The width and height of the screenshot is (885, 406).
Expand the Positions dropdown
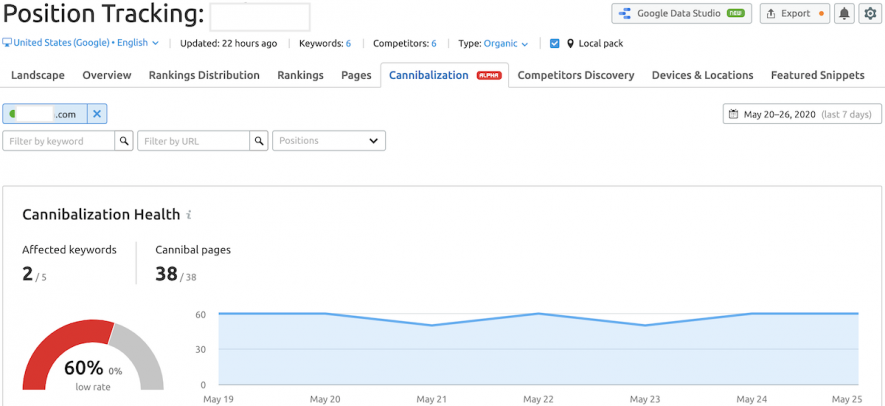click(x=329, y=141)
